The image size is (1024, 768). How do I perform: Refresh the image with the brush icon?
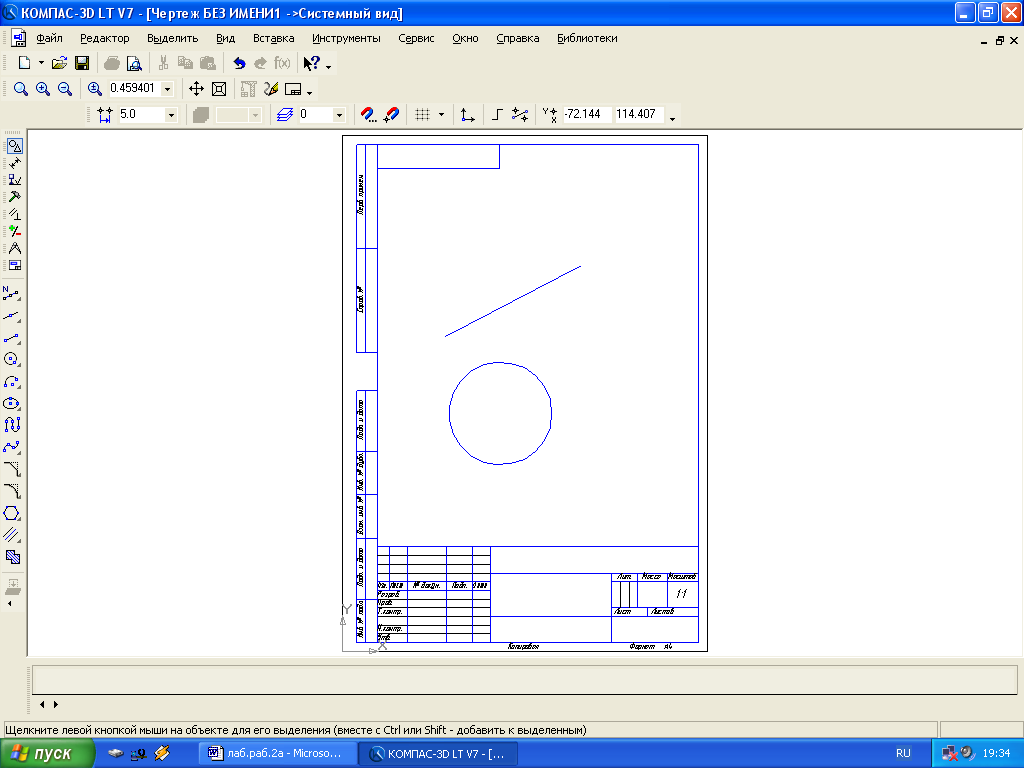click(271, 89)
